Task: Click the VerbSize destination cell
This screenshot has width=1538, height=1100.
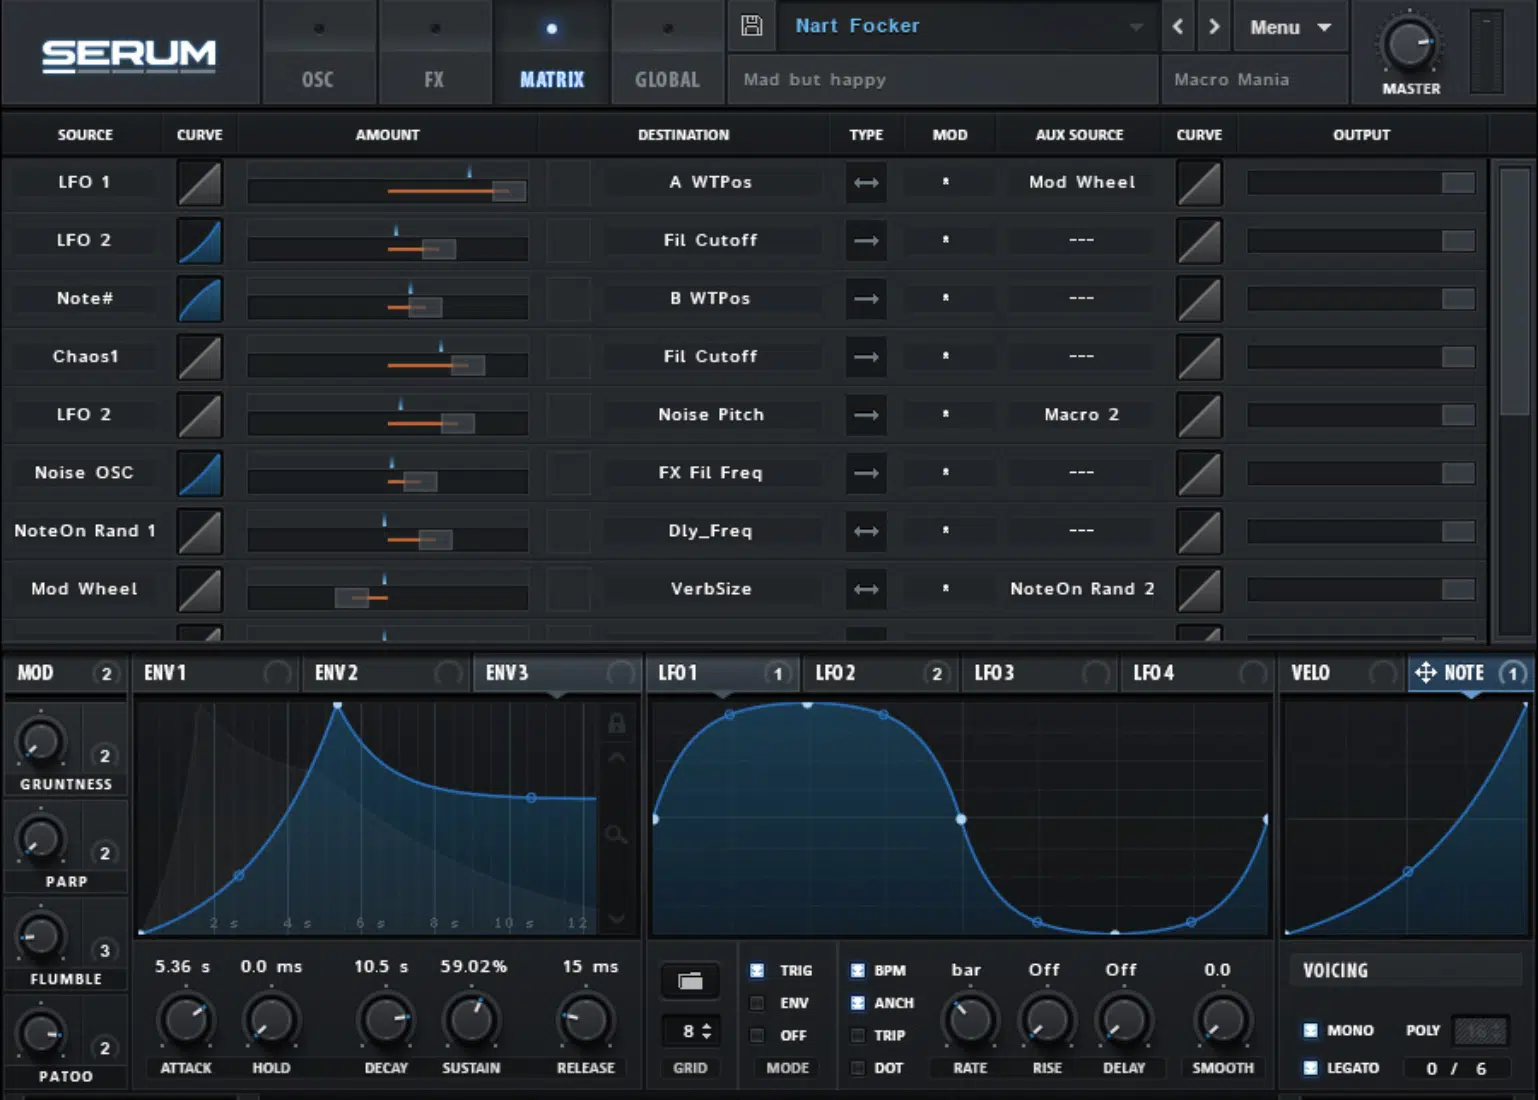Action: pyautogui.click(x=711, y=588)
